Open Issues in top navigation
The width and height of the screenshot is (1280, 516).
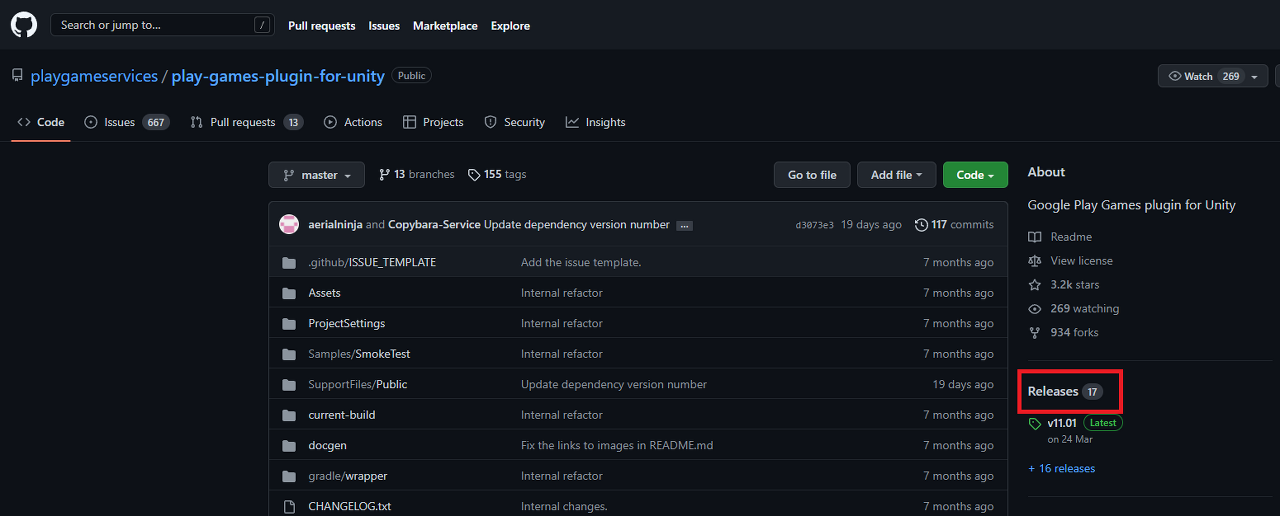tap(384, 26)
